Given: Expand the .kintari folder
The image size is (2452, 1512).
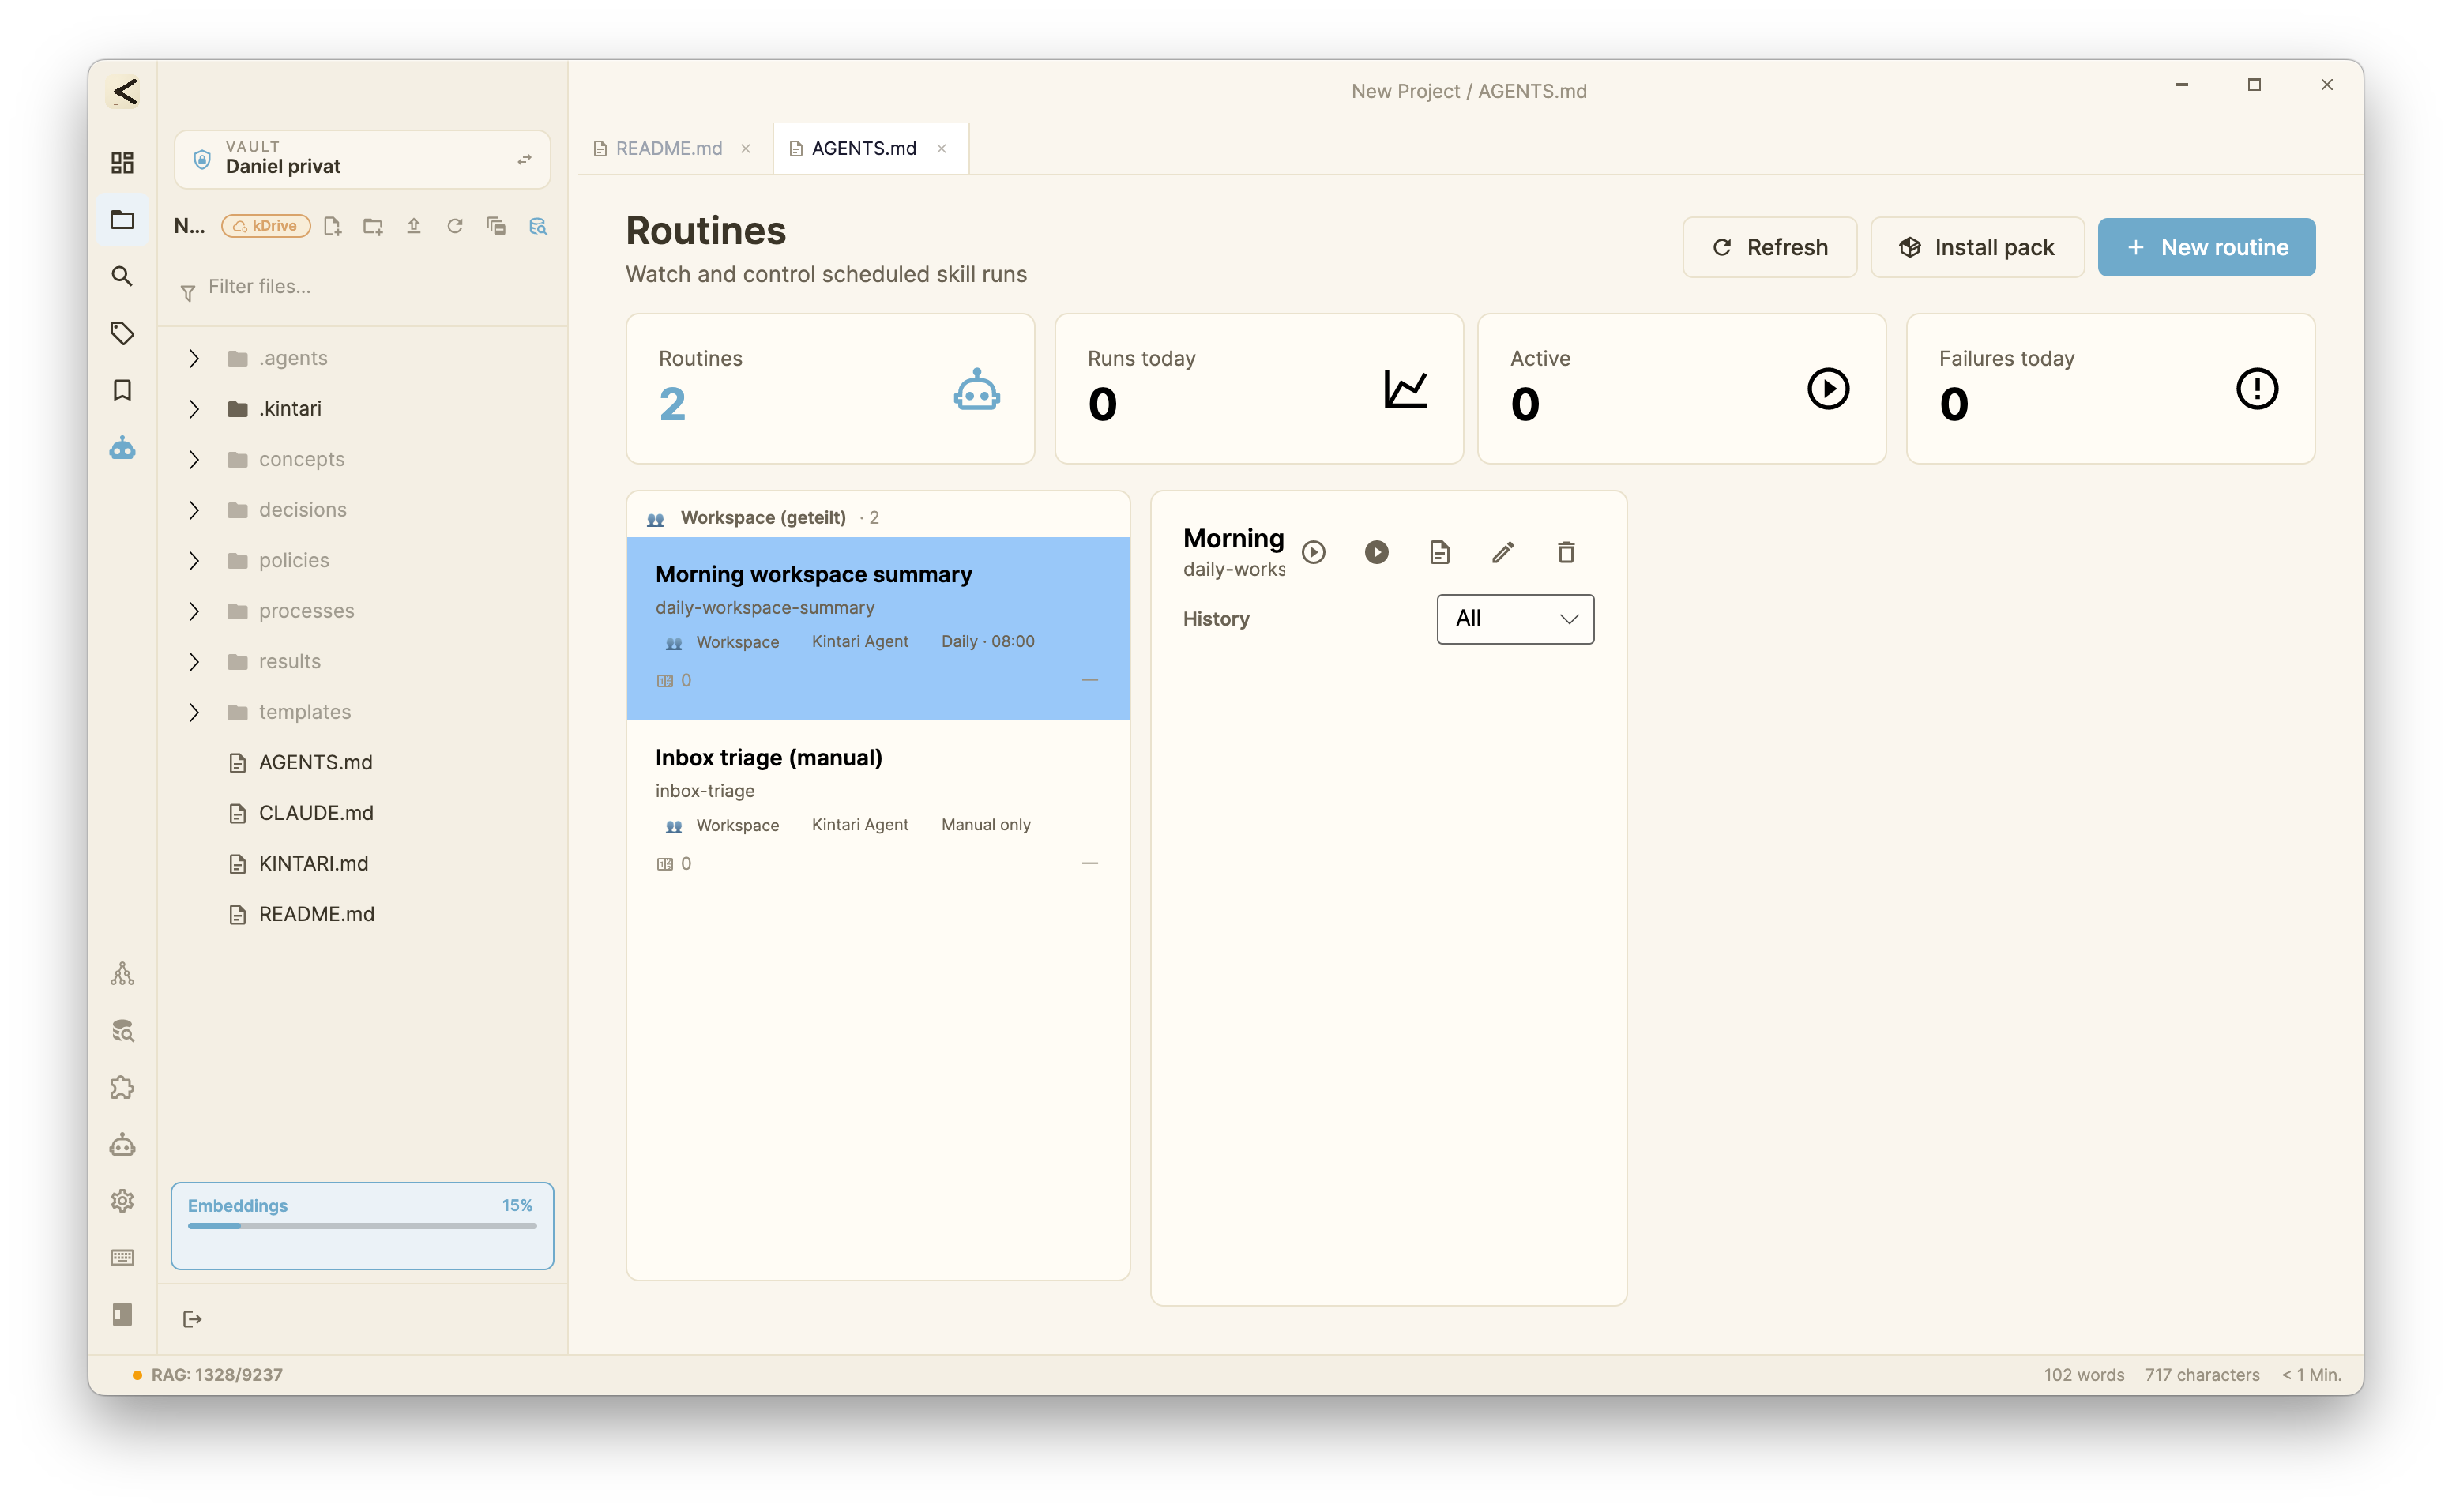Looking at the screenshot, I should [x=194, y=409].
